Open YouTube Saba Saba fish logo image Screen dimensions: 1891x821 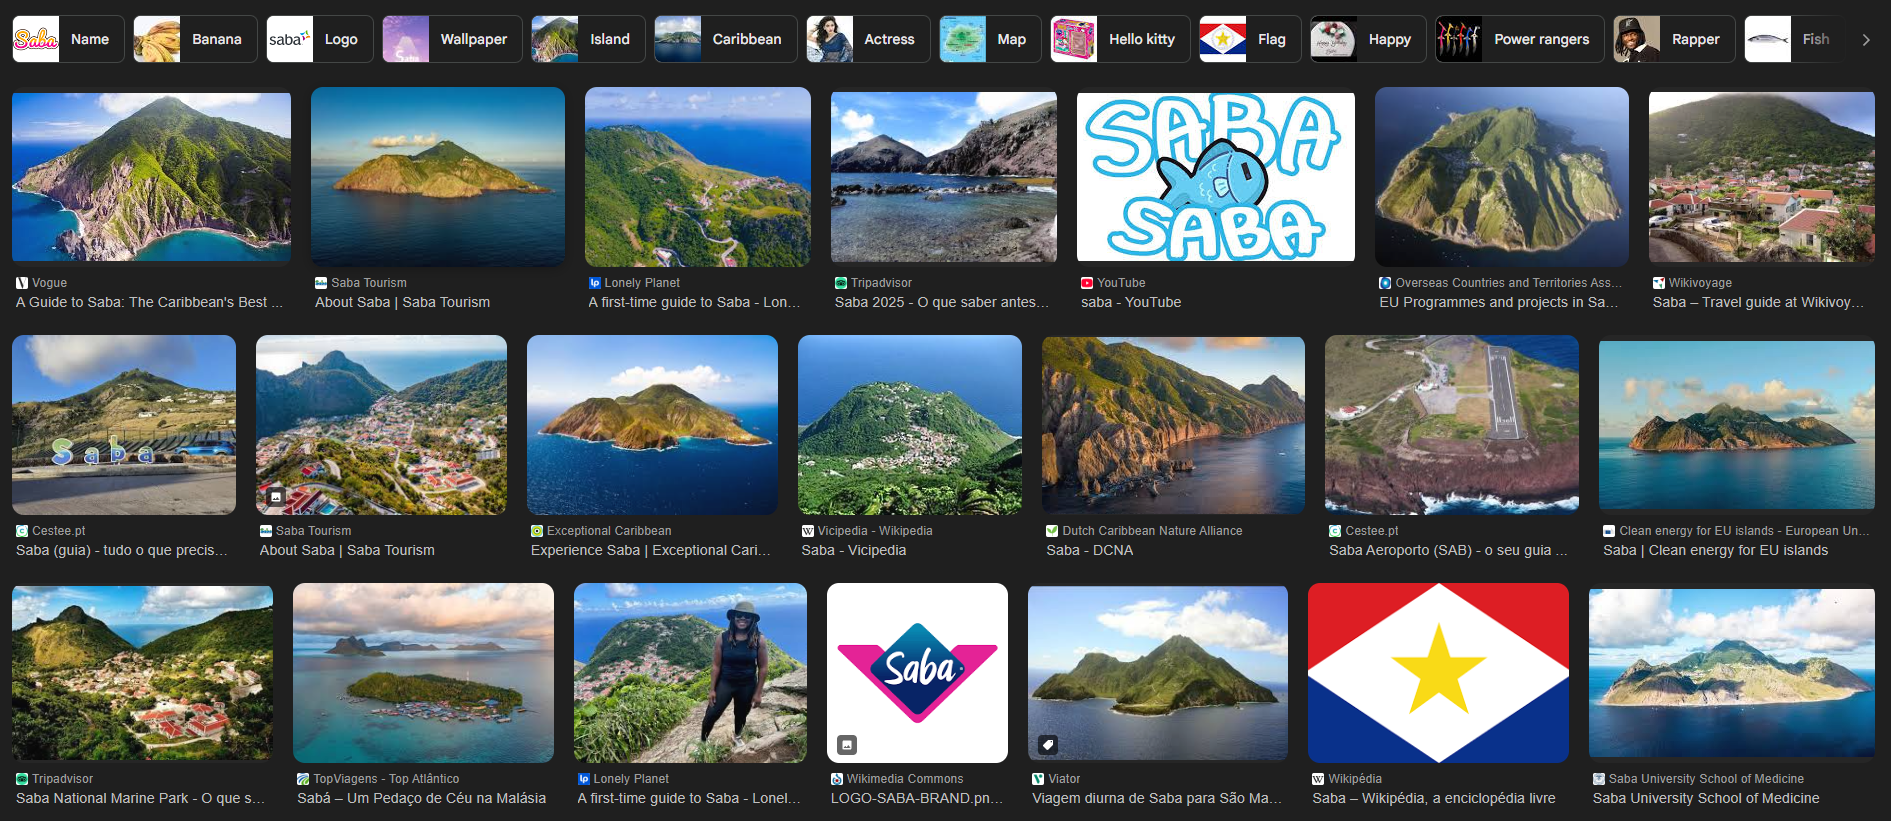(x=1216, y=177)
